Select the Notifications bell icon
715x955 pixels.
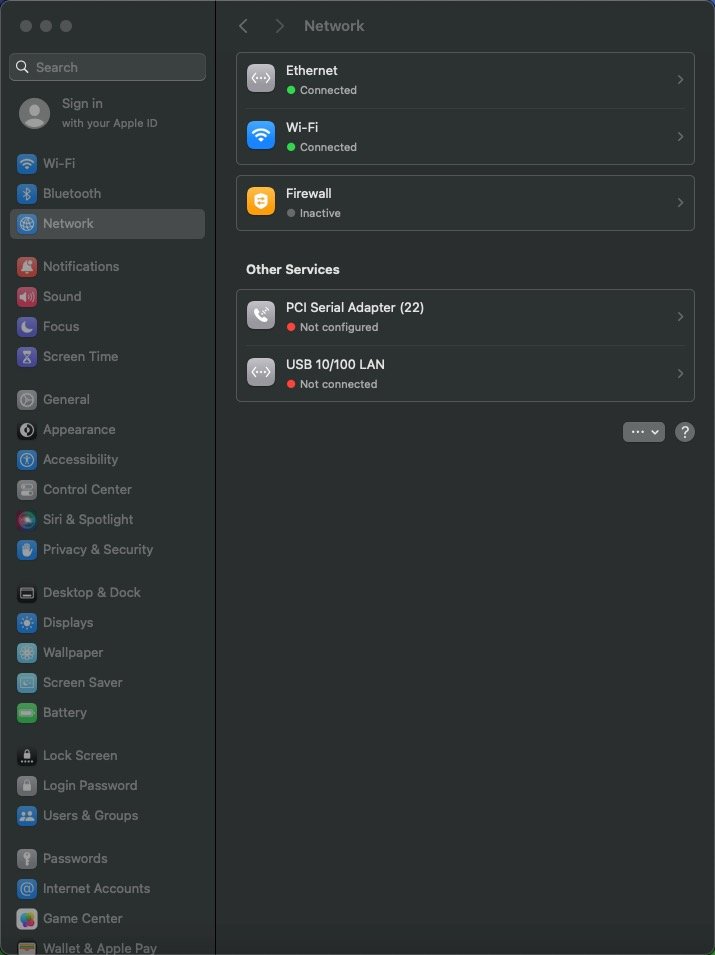[27, 266]
